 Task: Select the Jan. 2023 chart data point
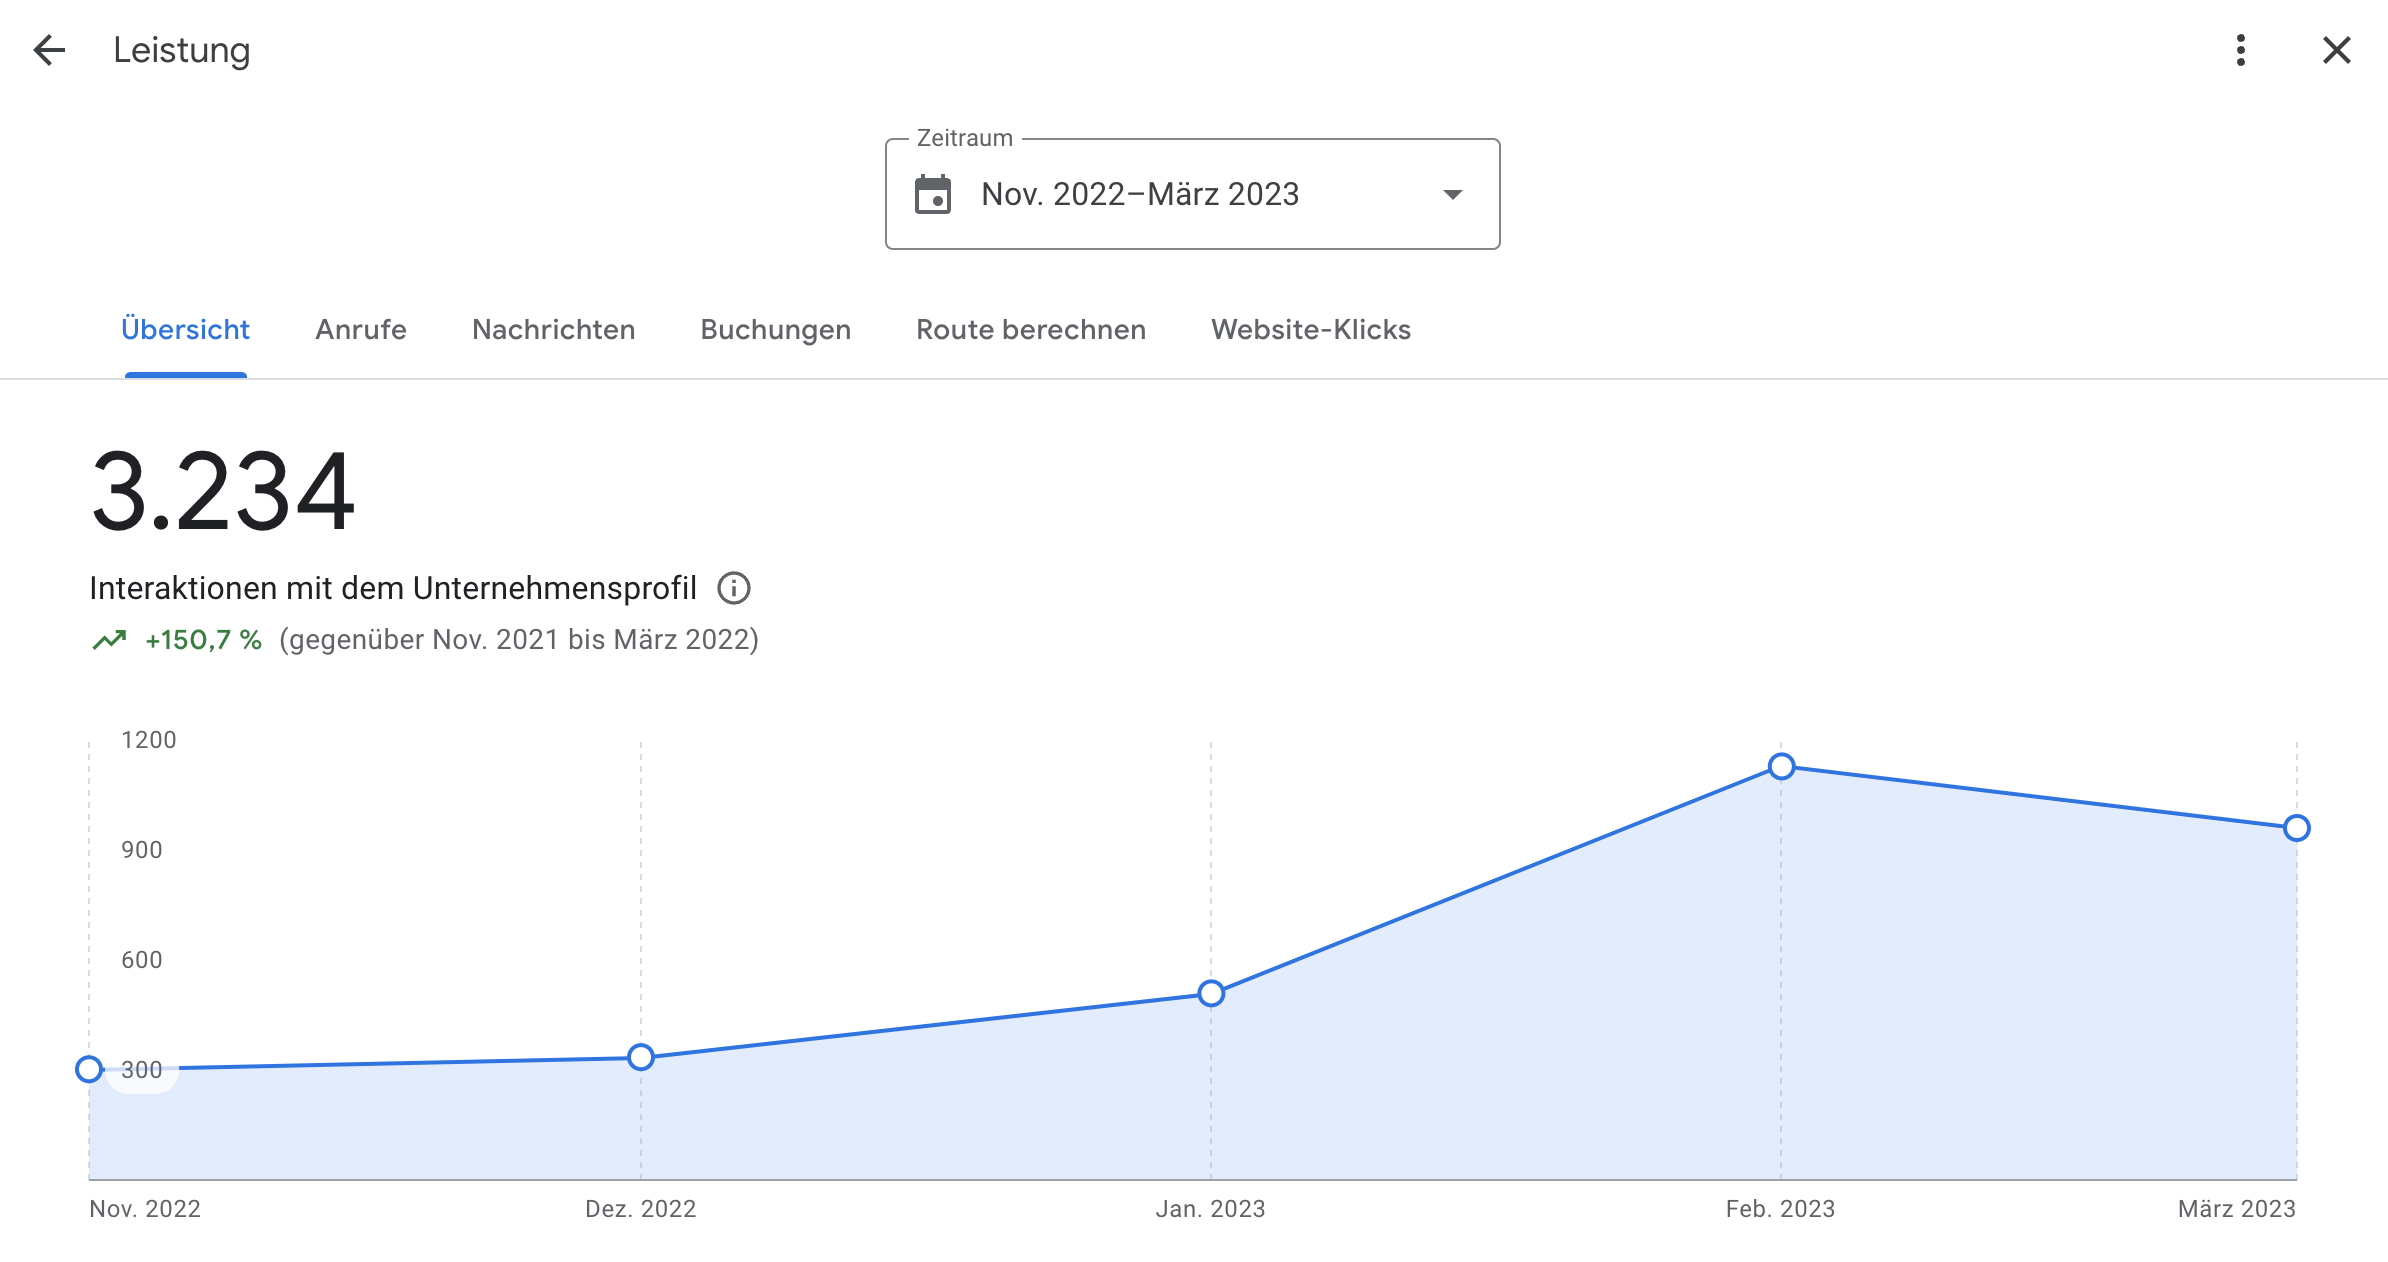click(x=1211, y=993)
